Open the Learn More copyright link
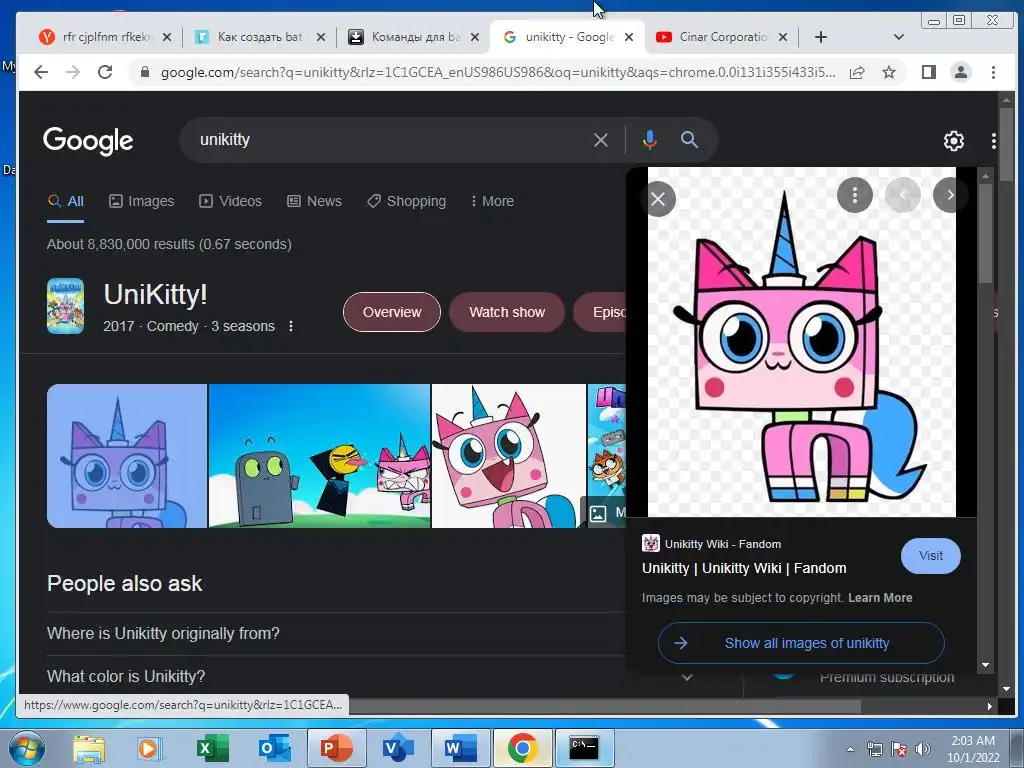The height and width of the screenshot is (768, 1024). click(880, 598)
